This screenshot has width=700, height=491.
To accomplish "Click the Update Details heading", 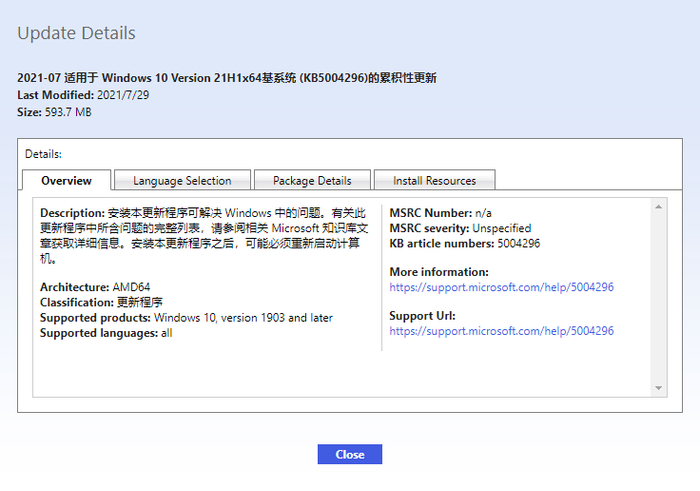I will pos(76,33).
